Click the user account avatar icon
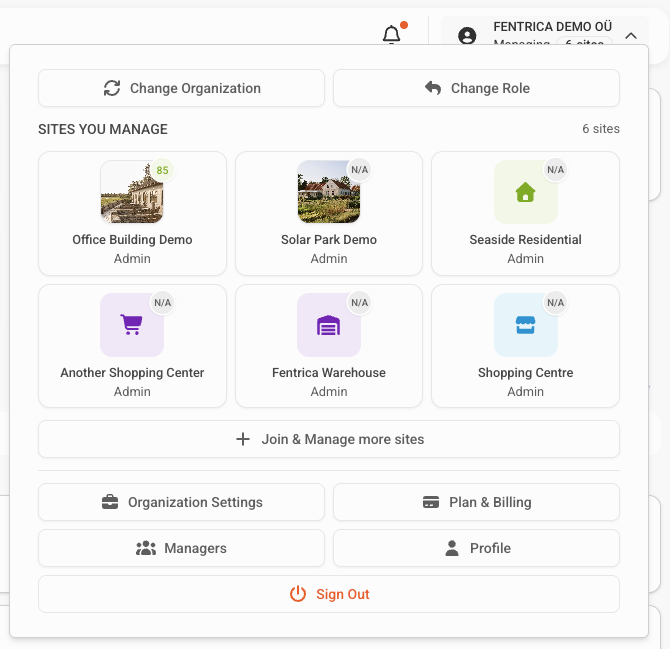The height and width of the screenshot is (649, 670). tap(467, 35)
